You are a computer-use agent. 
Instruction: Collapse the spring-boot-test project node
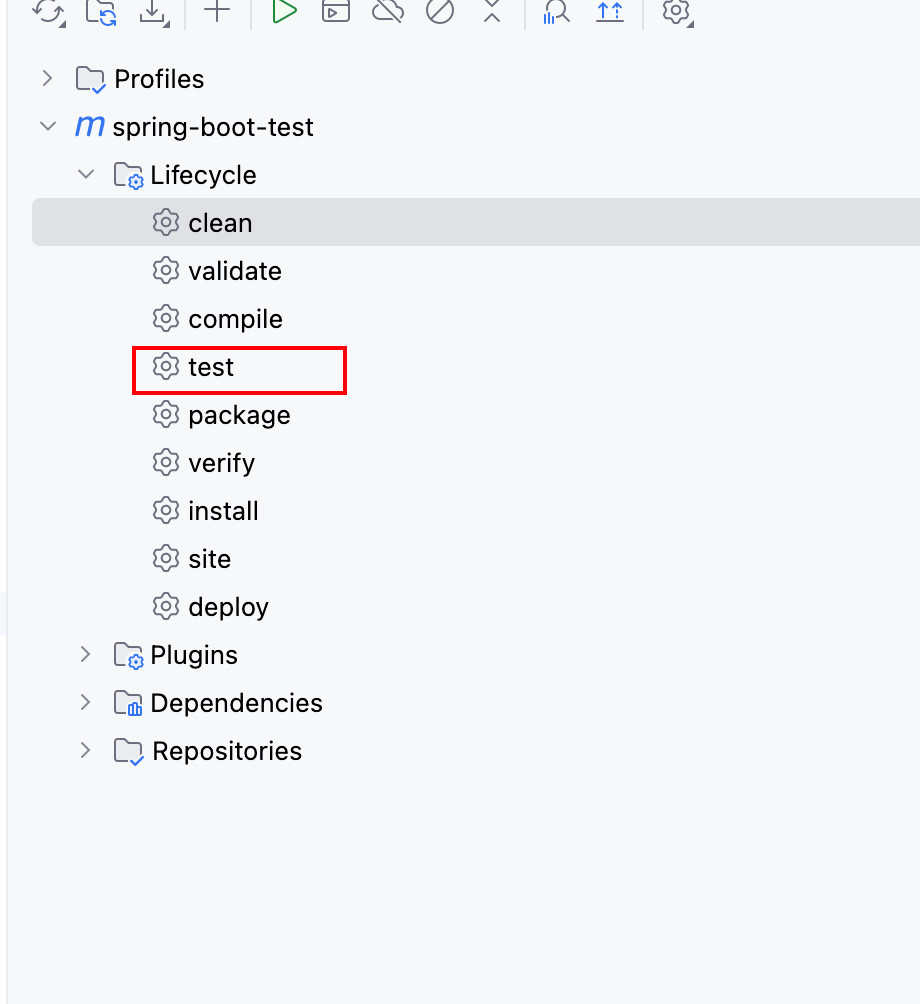(47, 127)
